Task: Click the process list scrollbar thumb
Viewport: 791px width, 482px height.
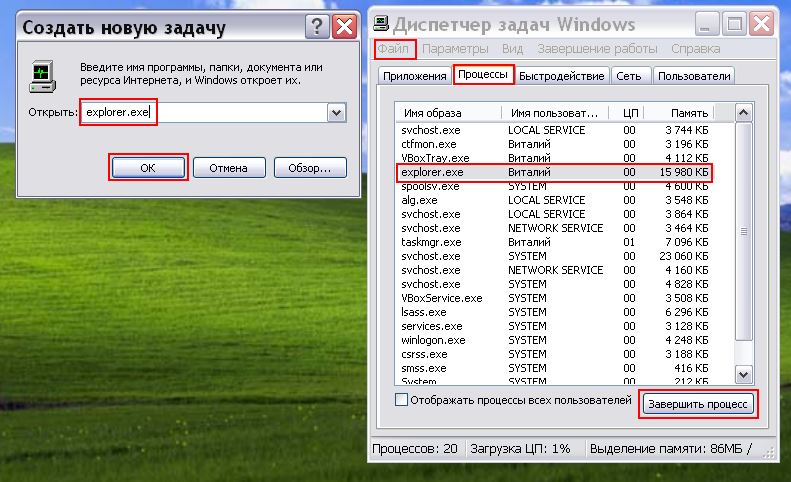Action: pyautogui.click(x=744, y=232)
